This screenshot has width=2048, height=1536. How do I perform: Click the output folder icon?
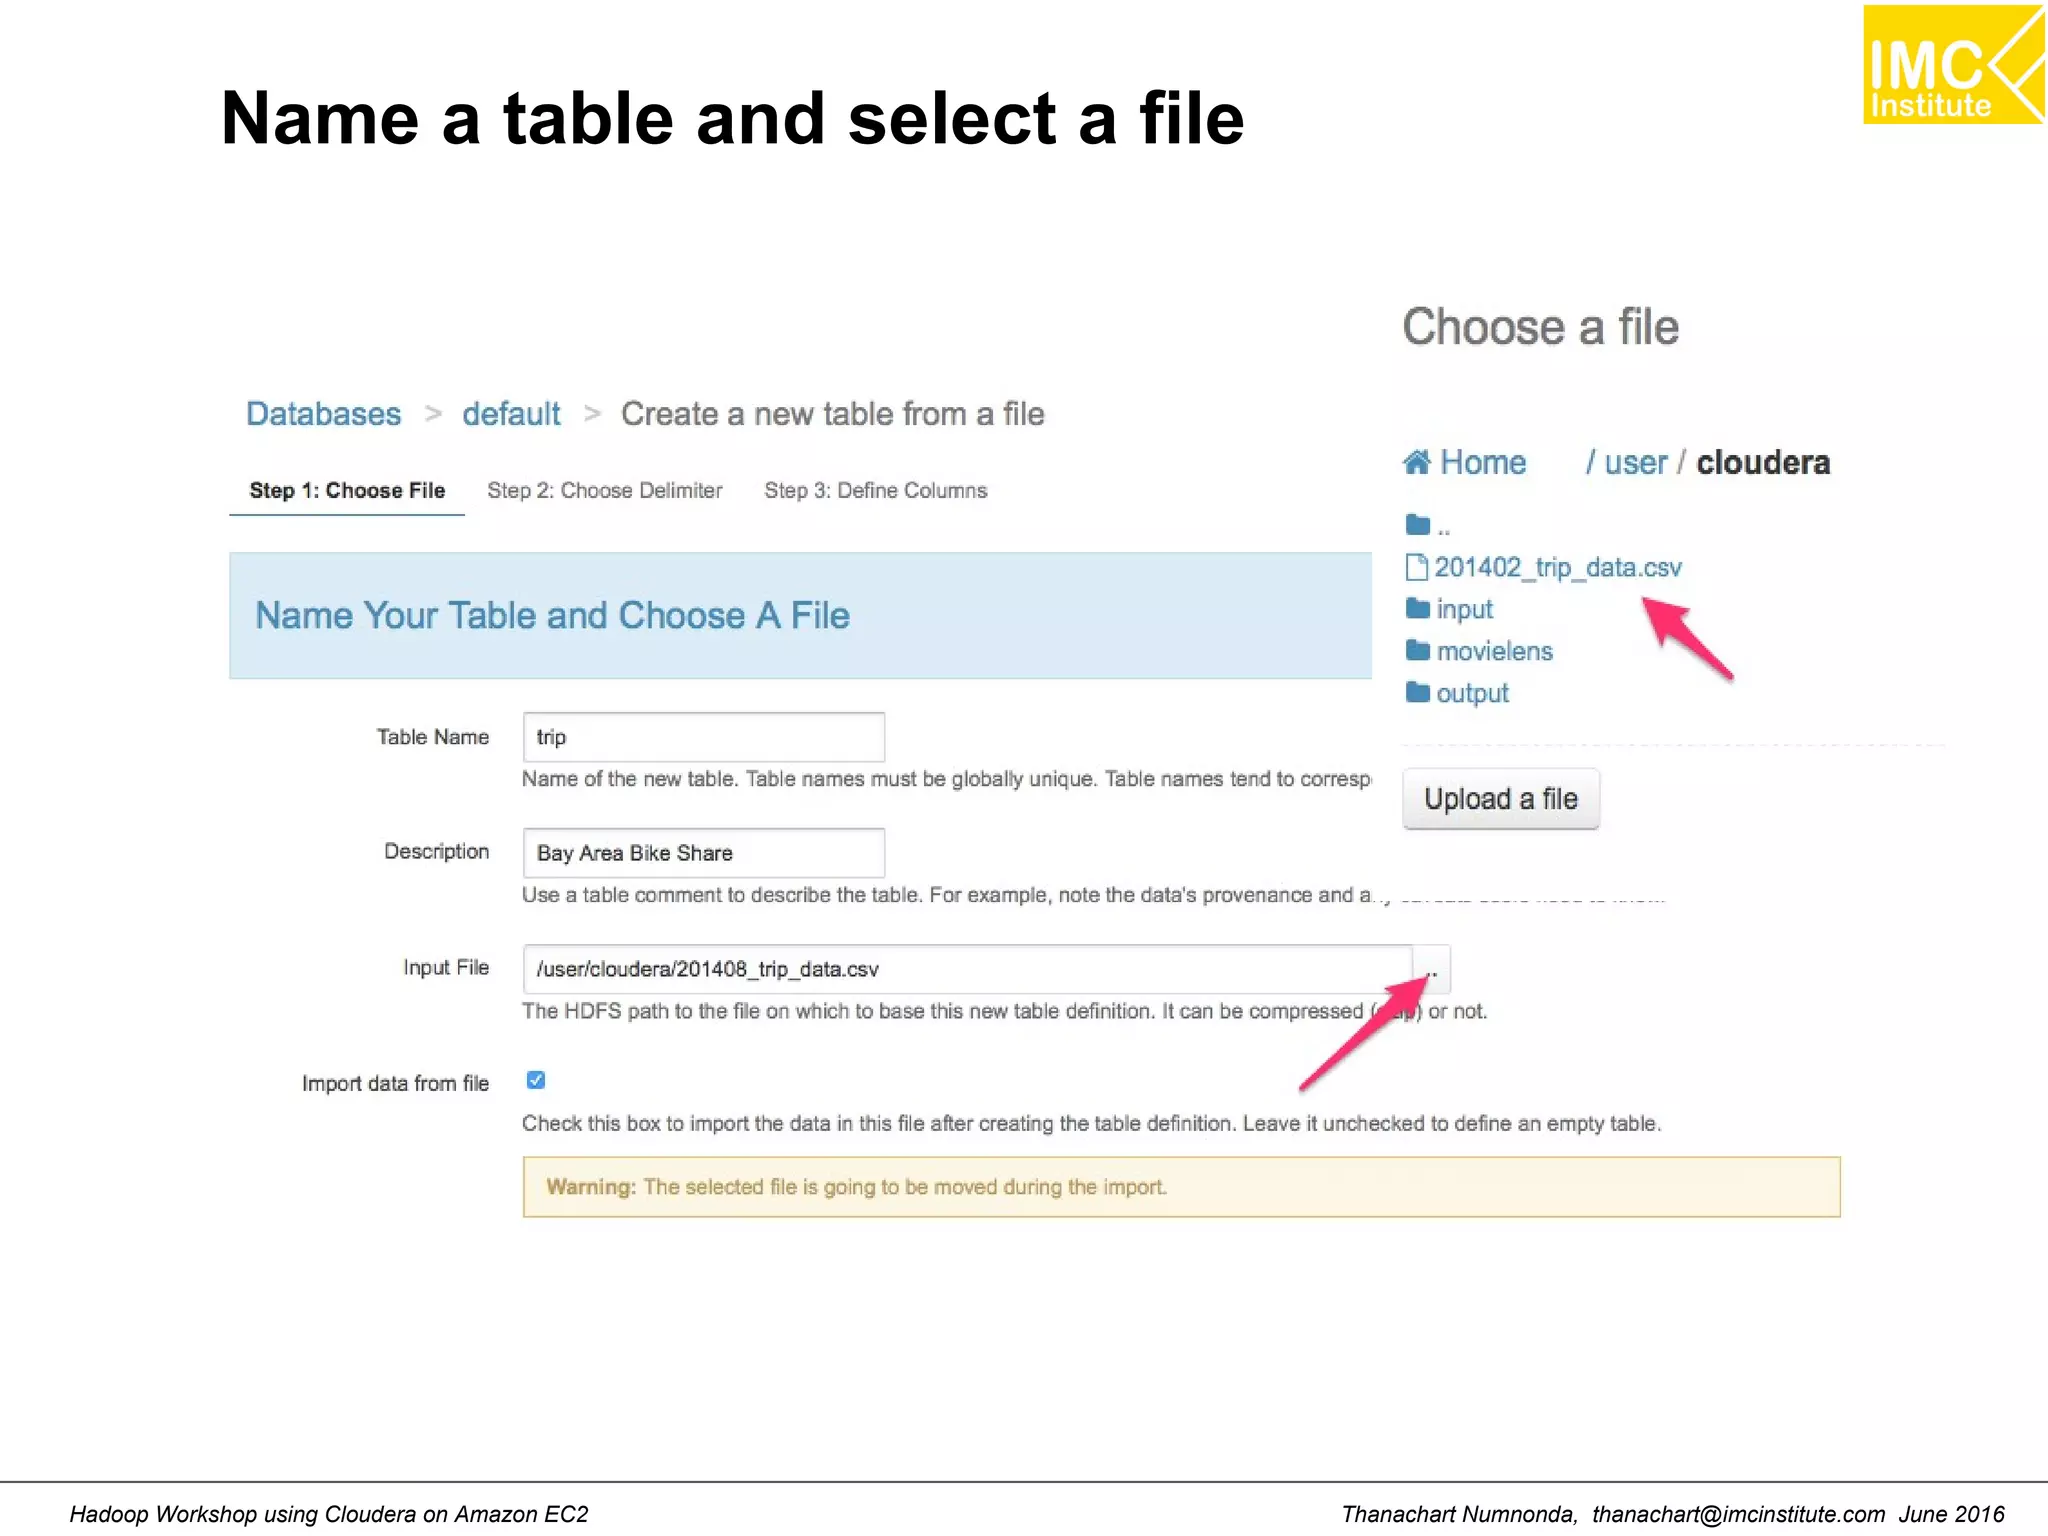pyautogui.click(x=1417, y=692)
